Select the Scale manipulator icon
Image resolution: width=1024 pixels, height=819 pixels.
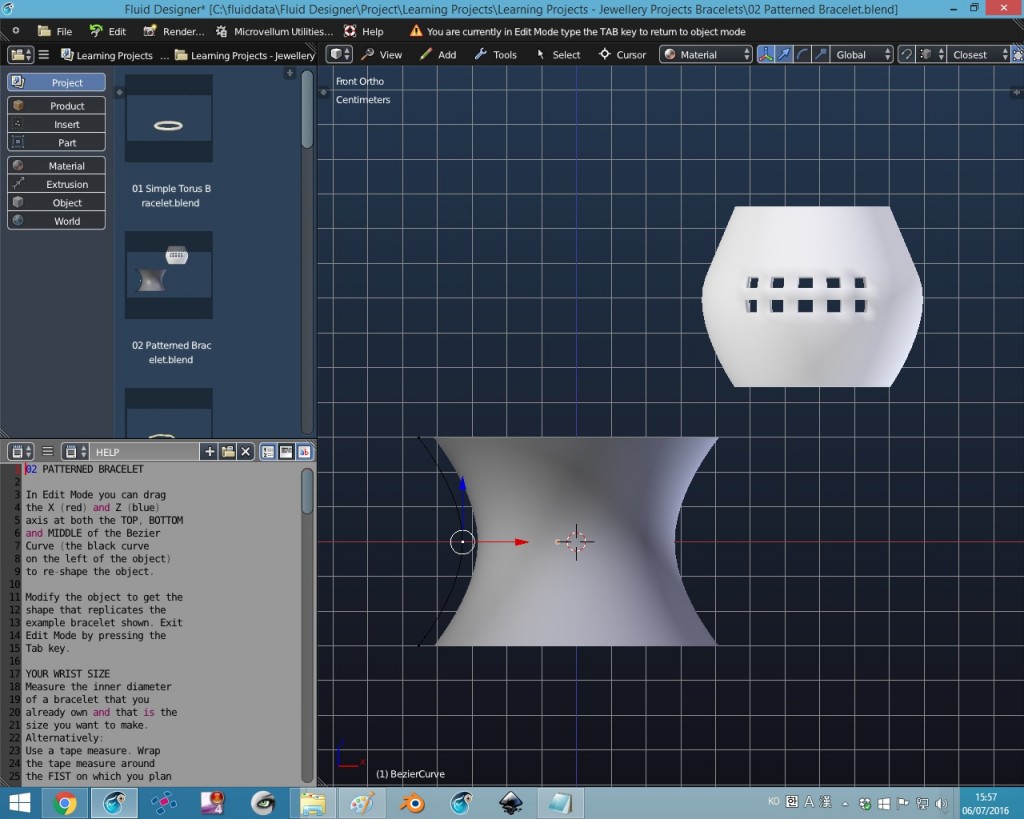[x=818, y=54]
